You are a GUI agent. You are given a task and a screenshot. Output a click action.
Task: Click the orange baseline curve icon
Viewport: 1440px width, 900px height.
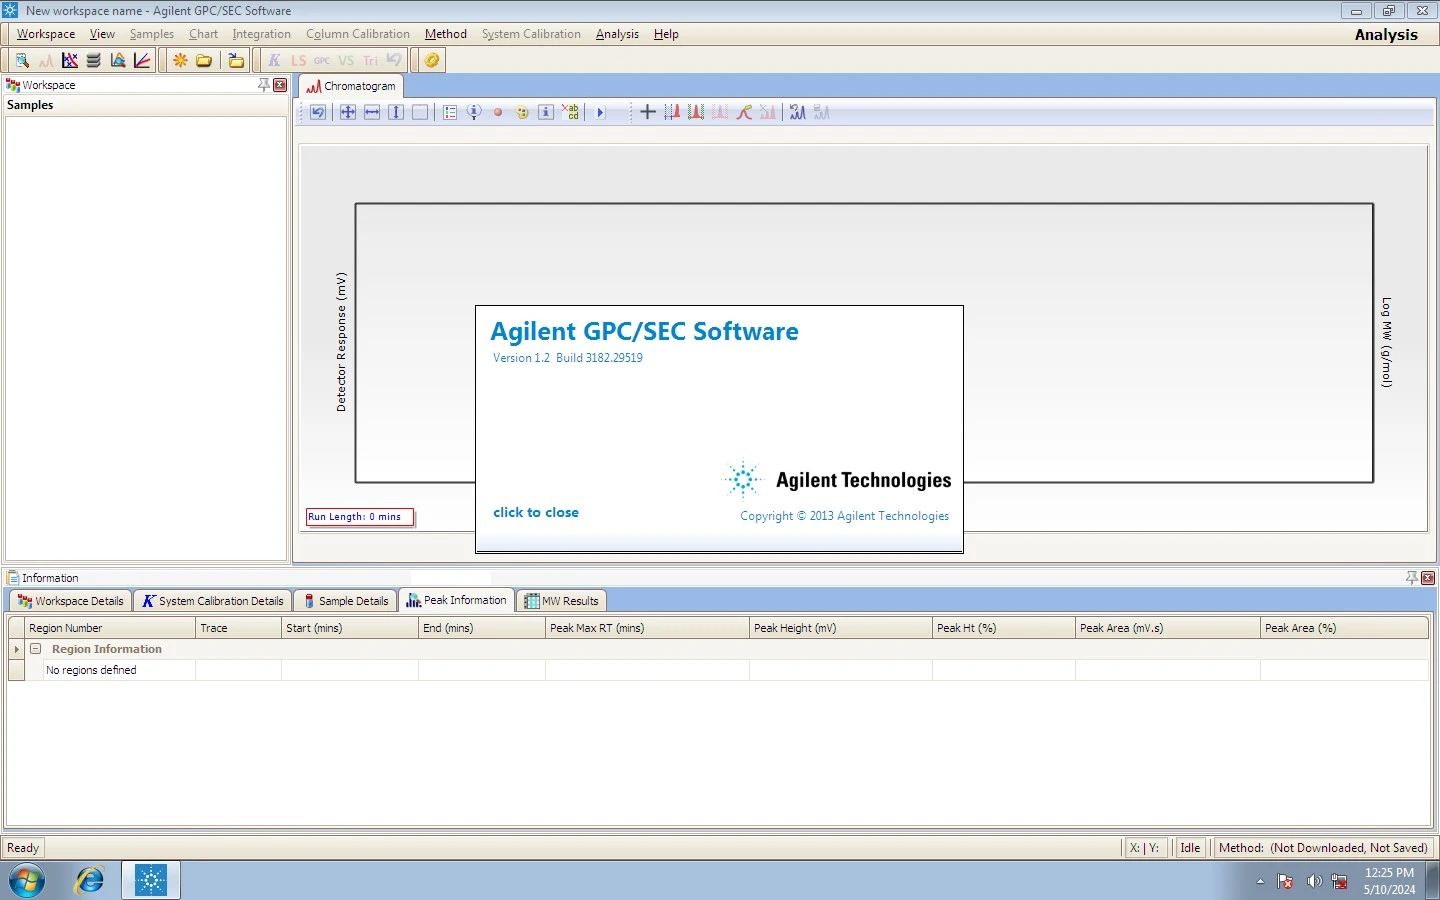(x=744, y=112)
